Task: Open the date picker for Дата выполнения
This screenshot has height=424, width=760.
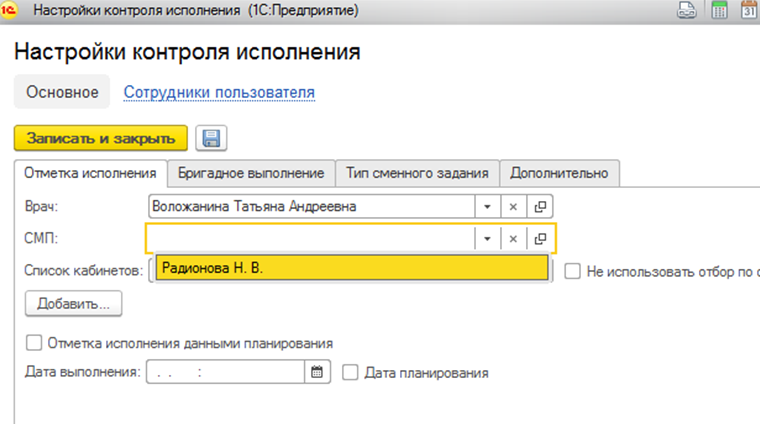Action: 317,373
